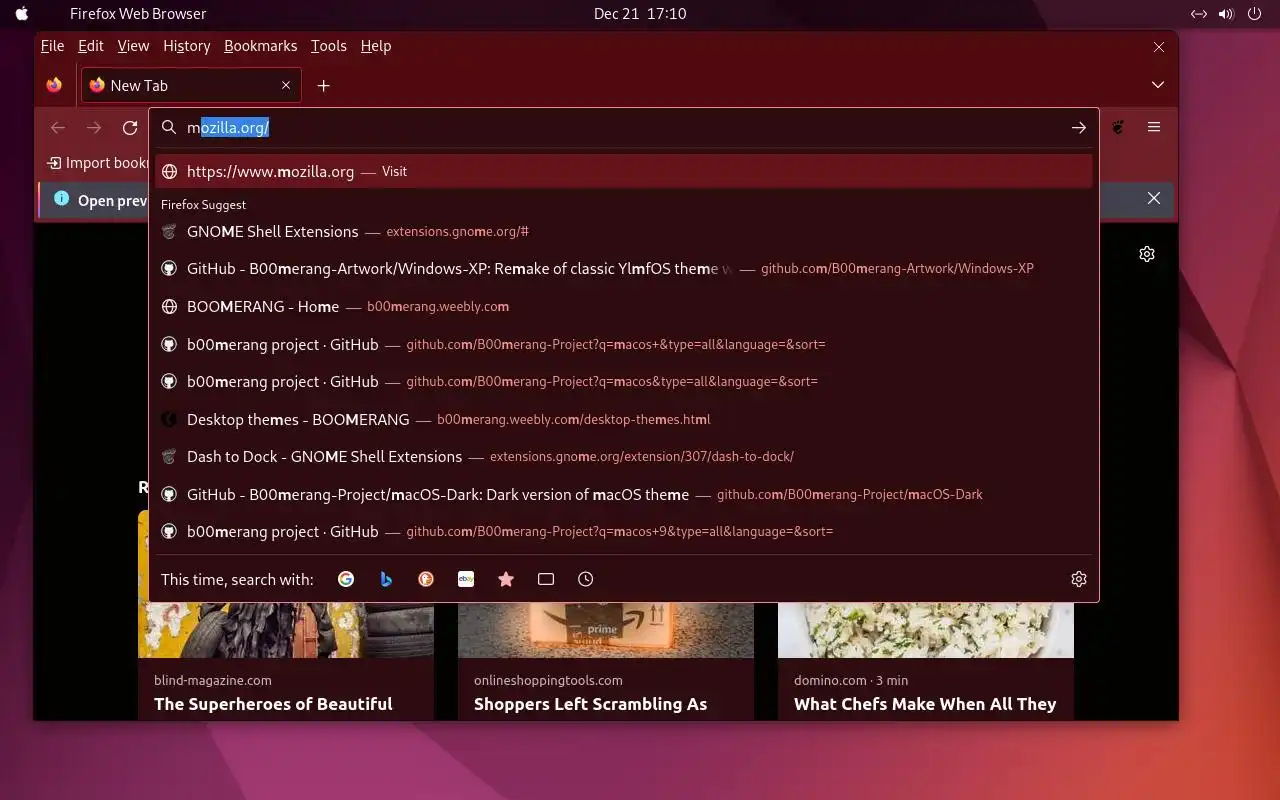Close the New Tab tab
Image resolution: width=1280 pixels, height=800 pixels.
(x=286, y=86)
